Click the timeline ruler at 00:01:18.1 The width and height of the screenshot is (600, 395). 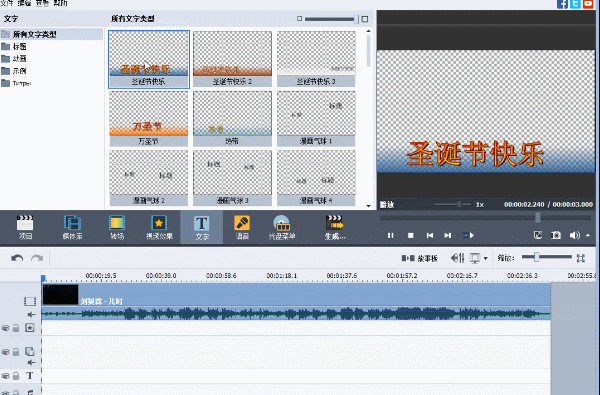click(282, 276)
